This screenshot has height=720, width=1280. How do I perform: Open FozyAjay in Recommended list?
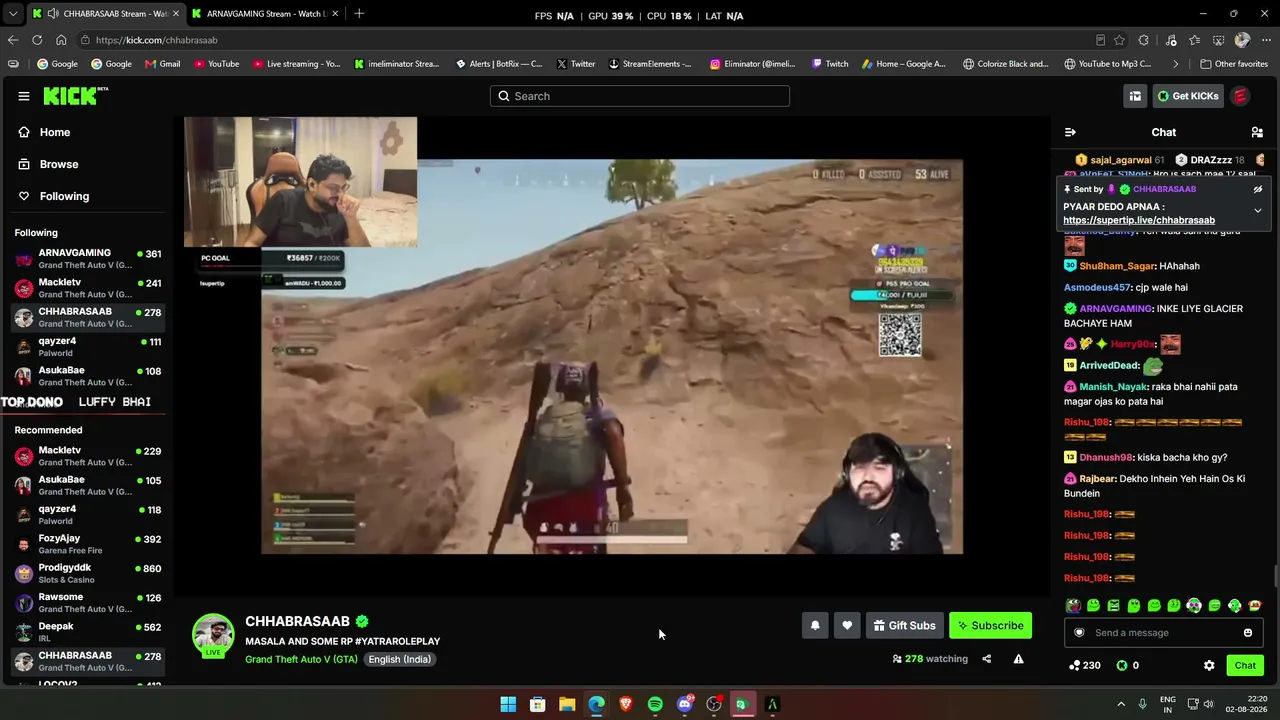click(87, 544)
